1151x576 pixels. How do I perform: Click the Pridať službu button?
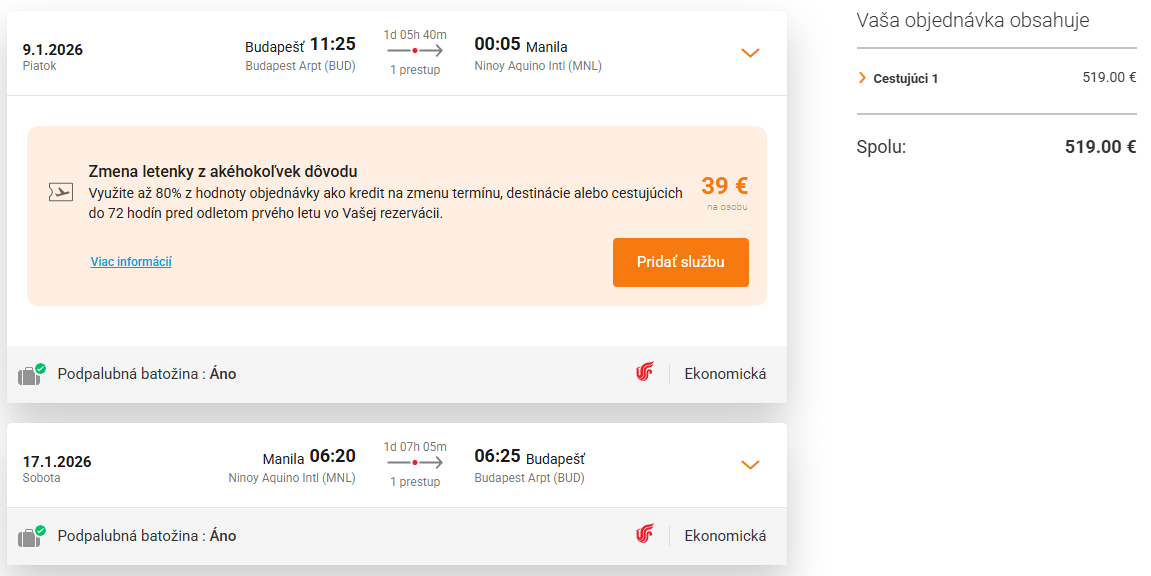click(x=681, y=261)
